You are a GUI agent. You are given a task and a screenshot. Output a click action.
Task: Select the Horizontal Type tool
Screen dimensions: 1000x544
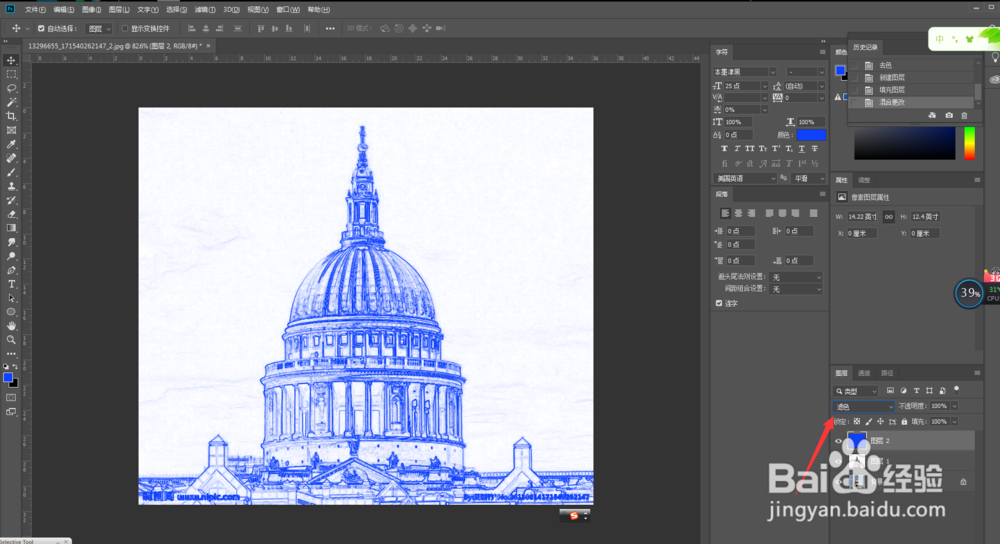coord(11,284)
